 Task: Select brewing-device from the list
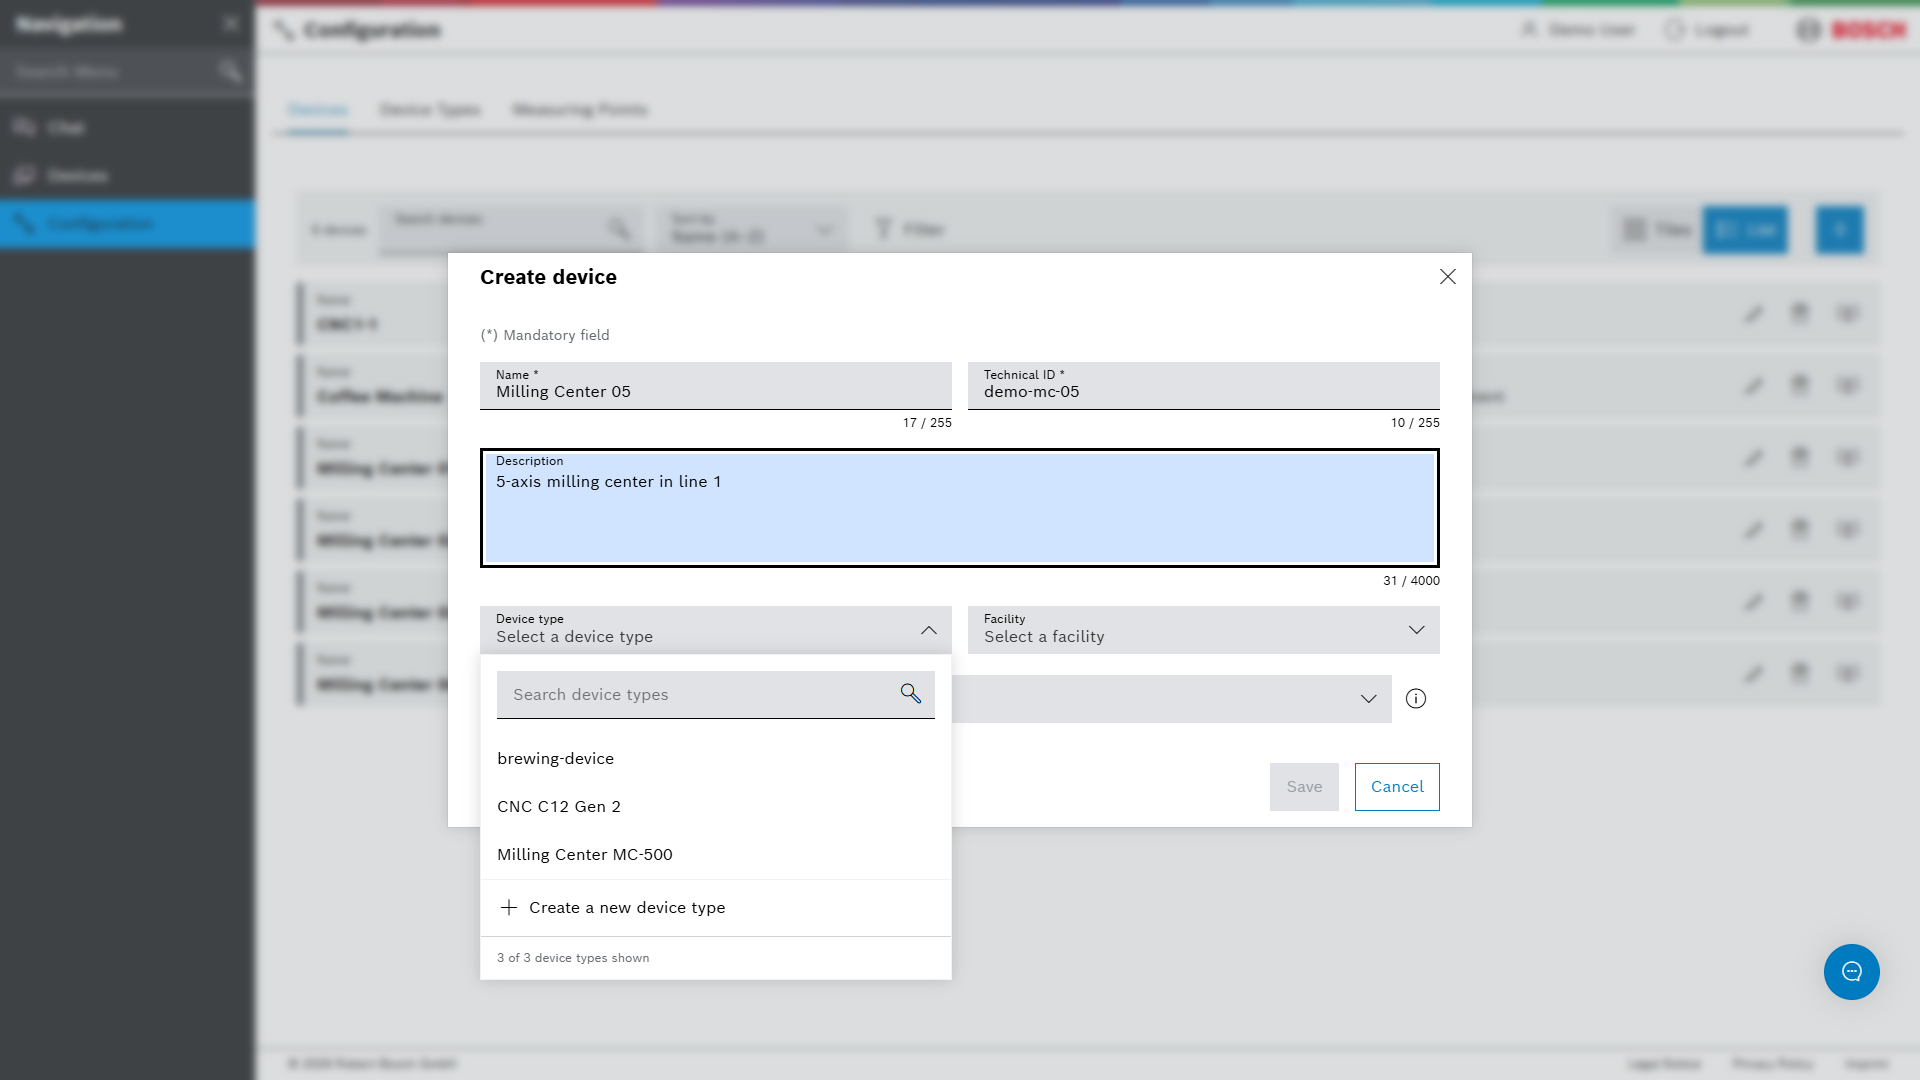(715, 759)
